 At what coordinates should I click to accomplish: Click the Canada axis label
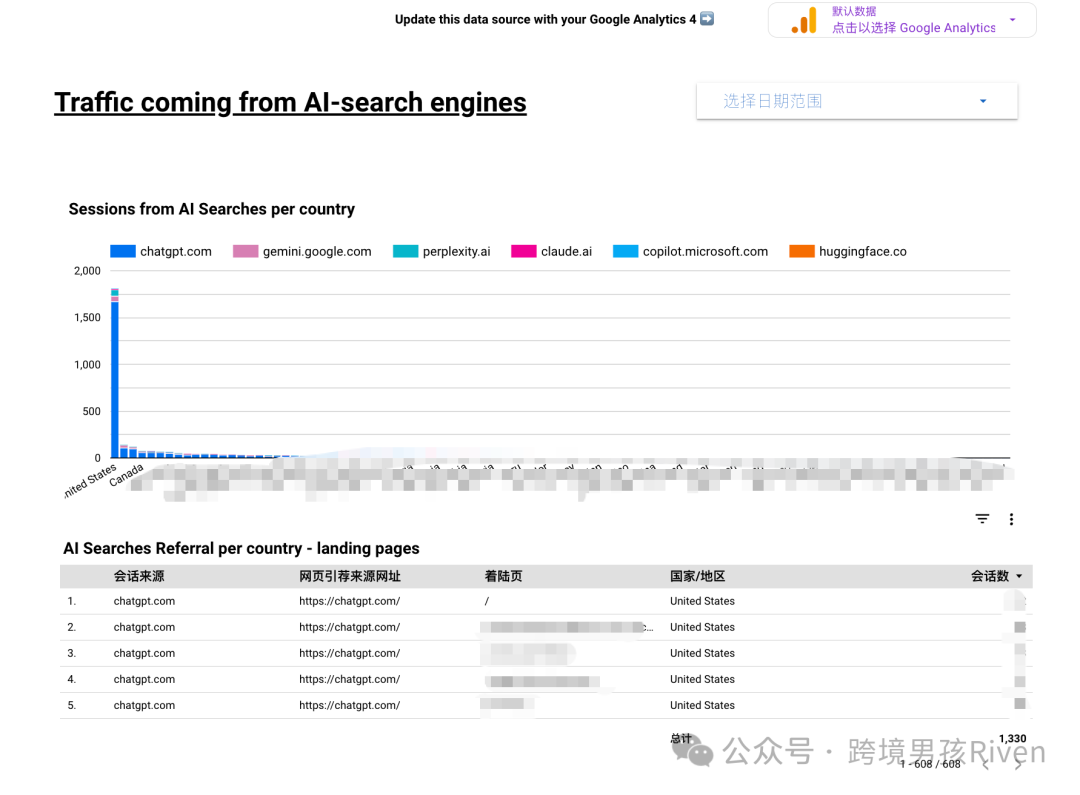[x=126, y=475]
